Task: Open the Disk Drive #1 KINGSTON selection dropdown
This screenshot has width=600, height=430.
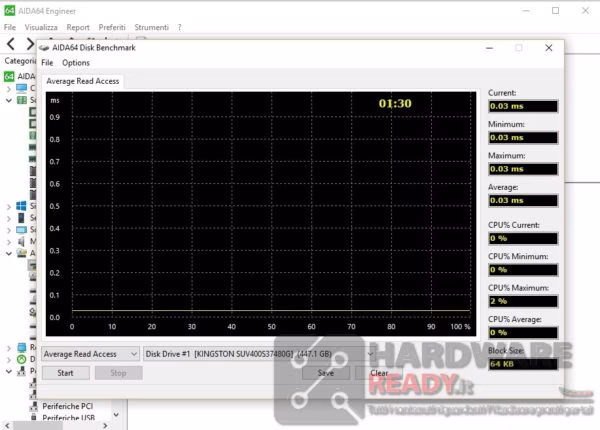Action: click(x=259, y=354)
